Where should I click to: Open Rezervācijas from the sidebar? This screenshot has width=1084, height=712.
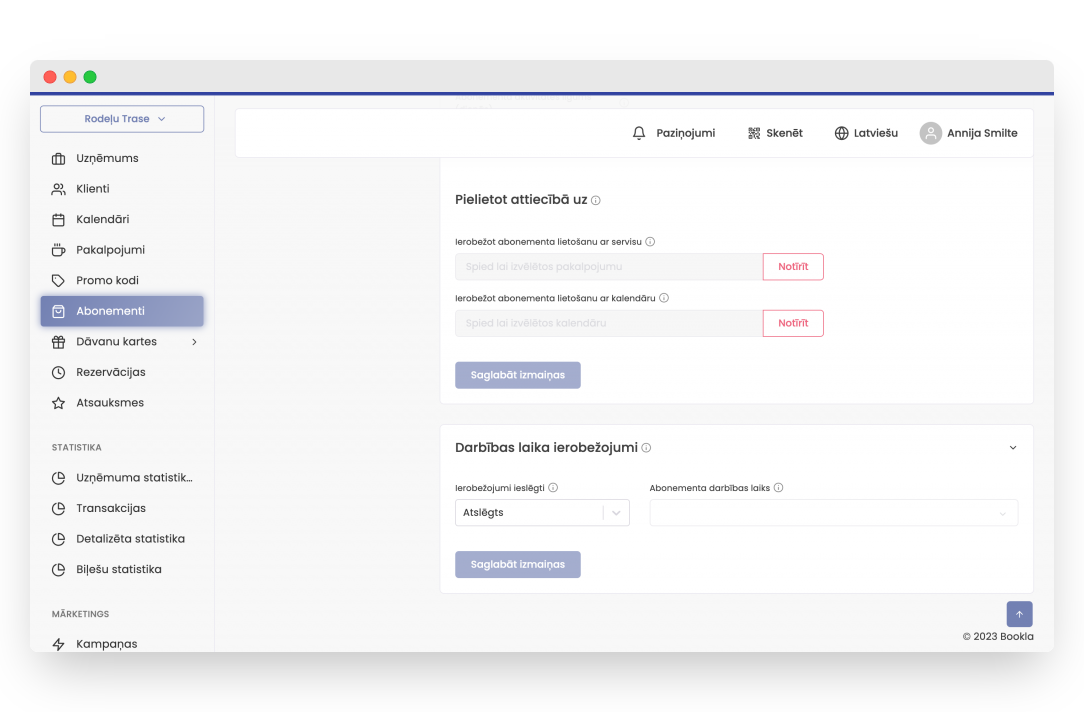click(x=110, y=372)
